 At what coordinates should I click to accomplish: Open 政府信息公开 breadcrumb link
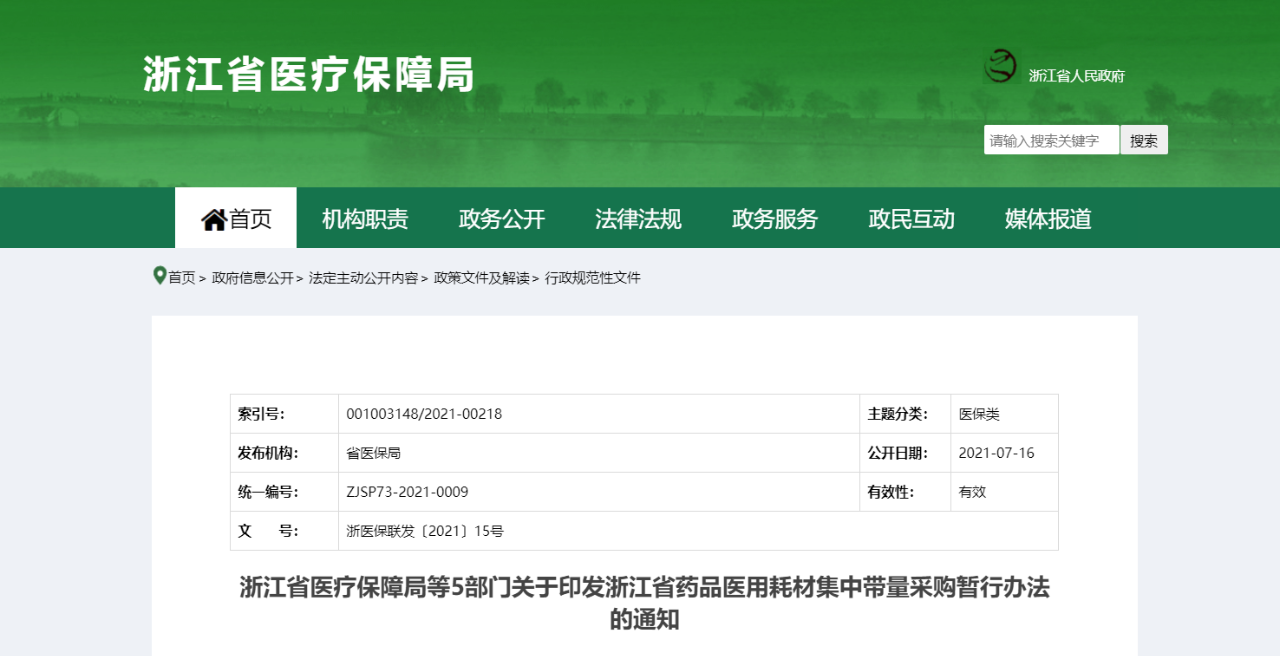(x=253, y=278)
